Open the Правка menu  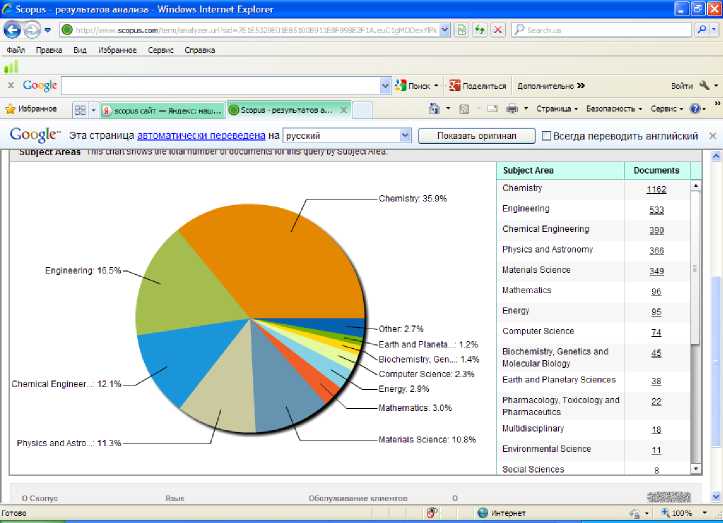click(x=49, y=50)
